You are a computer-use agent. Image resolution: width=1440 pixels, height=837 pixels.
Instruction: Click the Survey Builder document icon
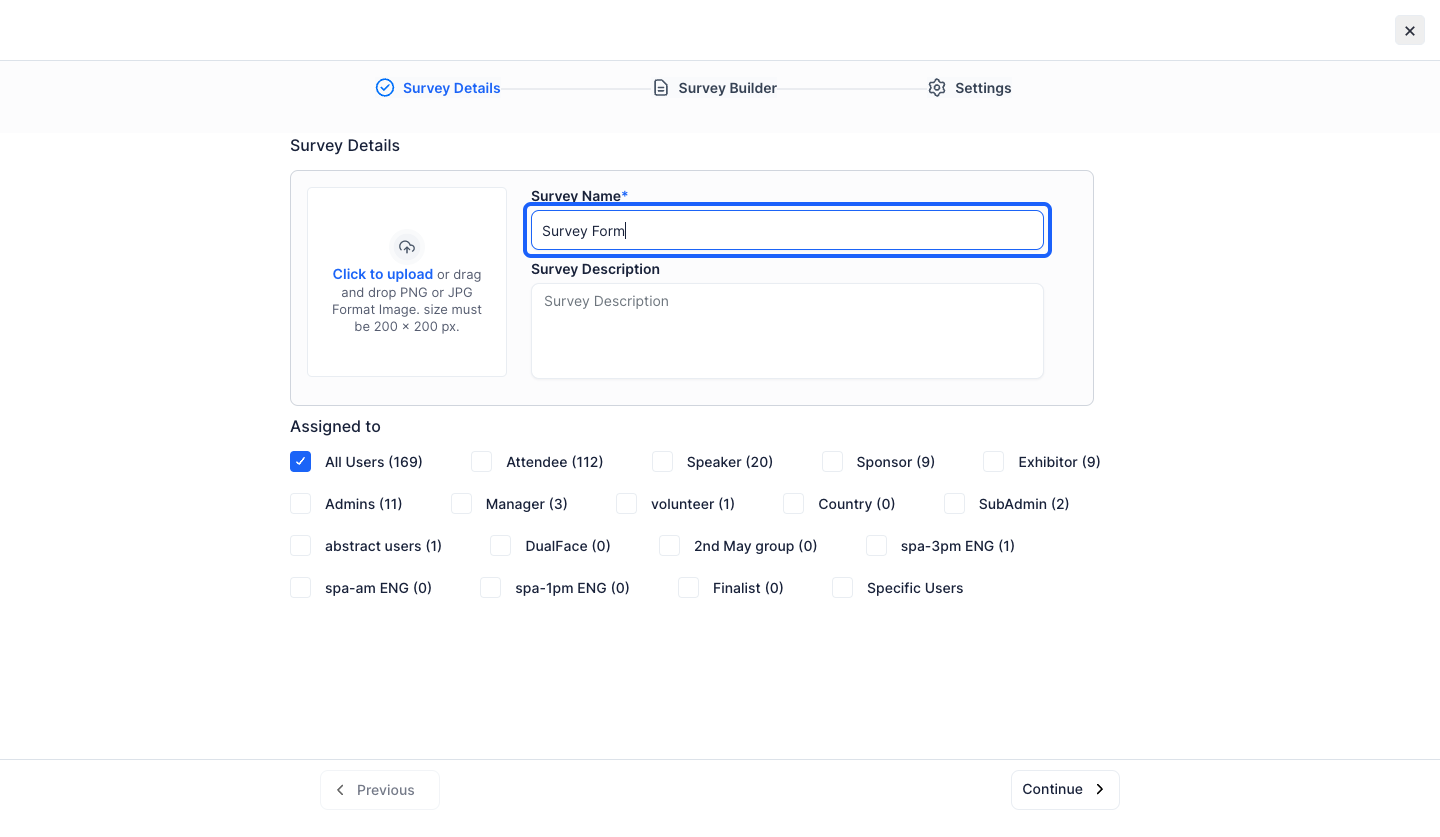[x=661, y=88]
